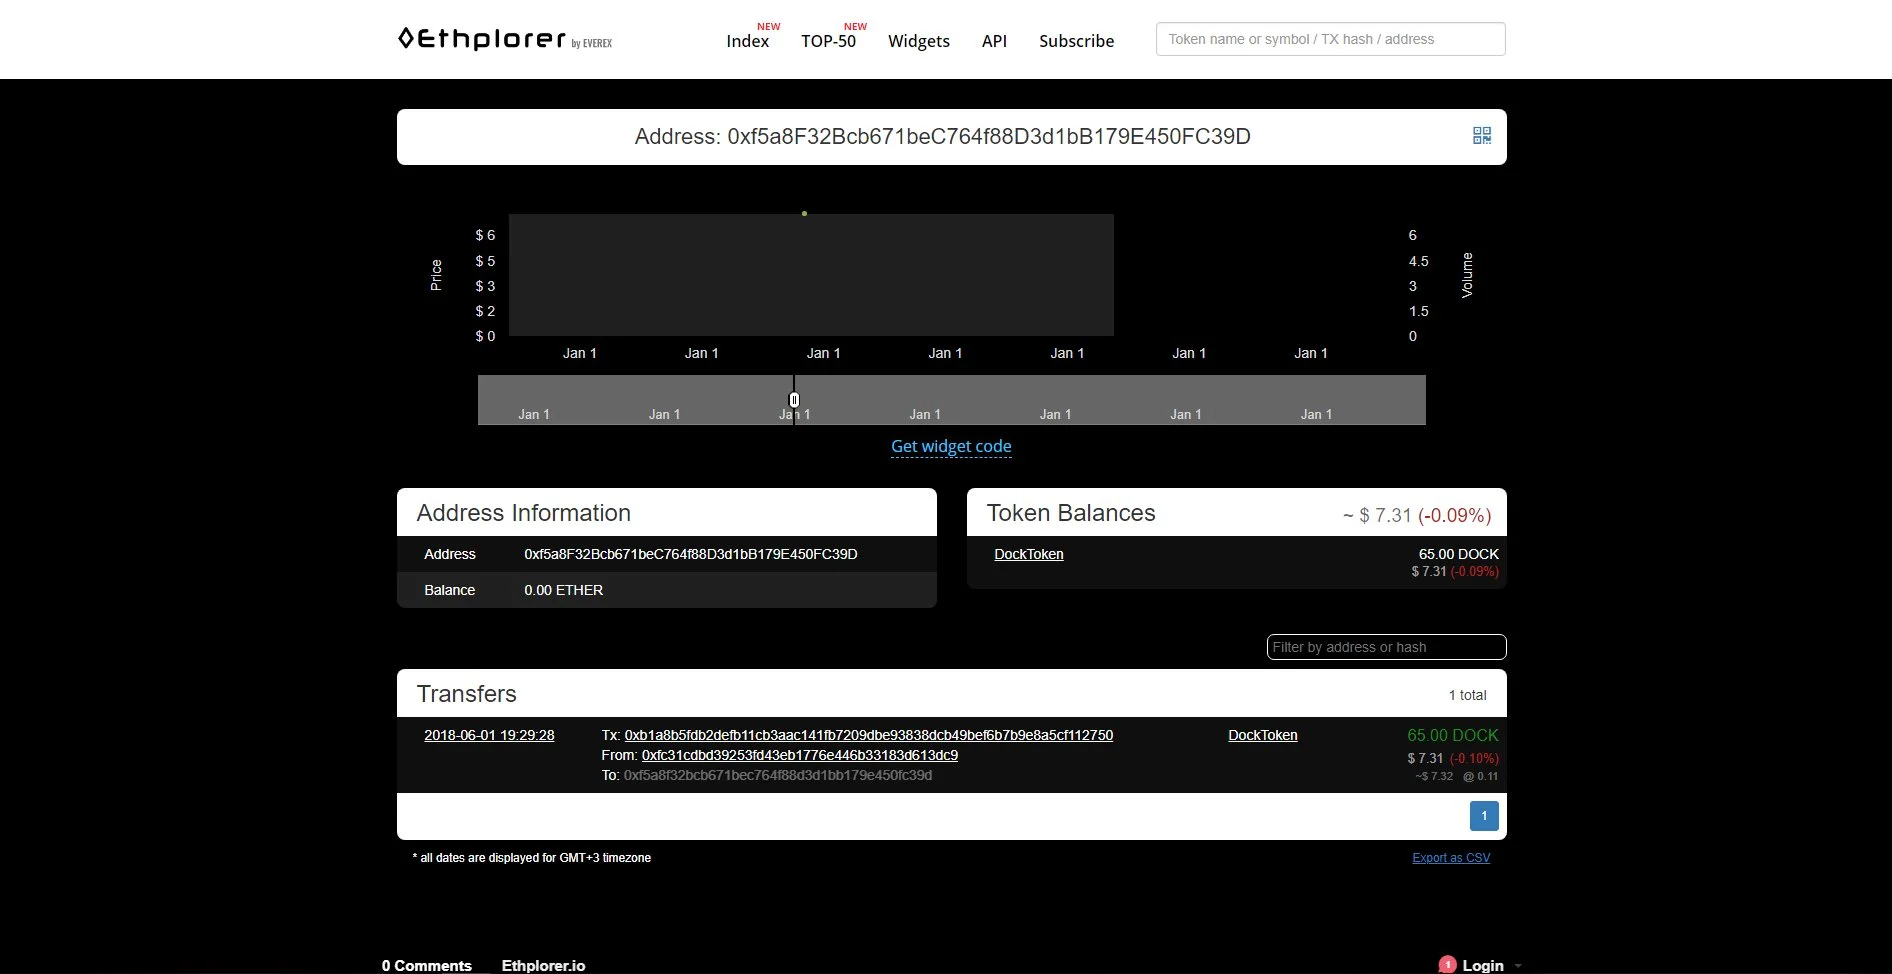Open DockToken in Token Balances
Viewport: 1892px width, 974px height.
pos(1028,554)
